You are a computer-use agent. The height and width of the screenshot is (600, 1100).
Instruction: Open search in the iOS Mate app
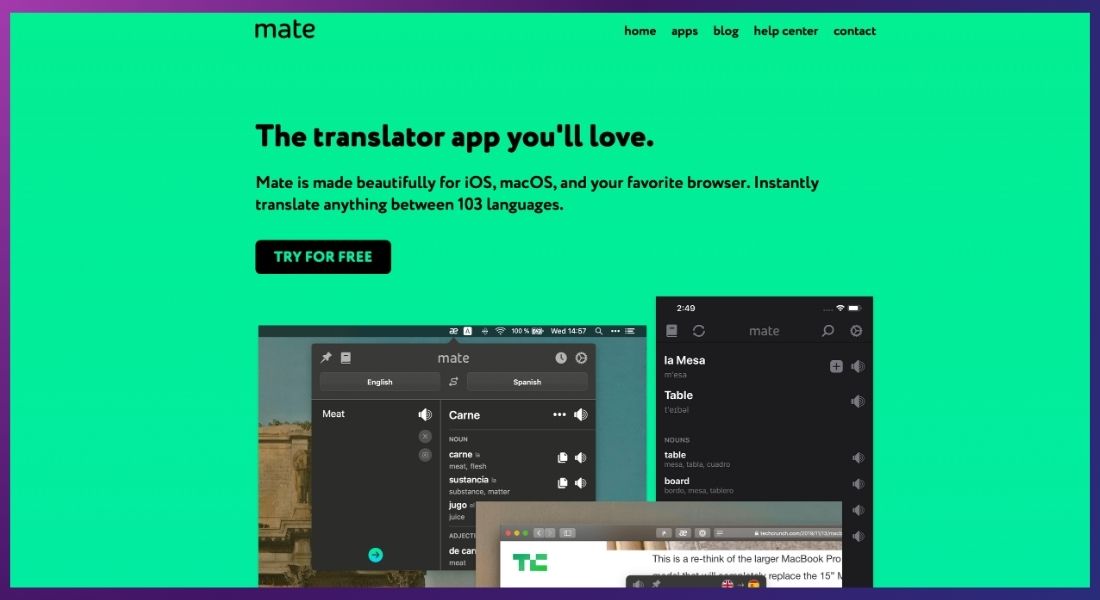point(828,330)
